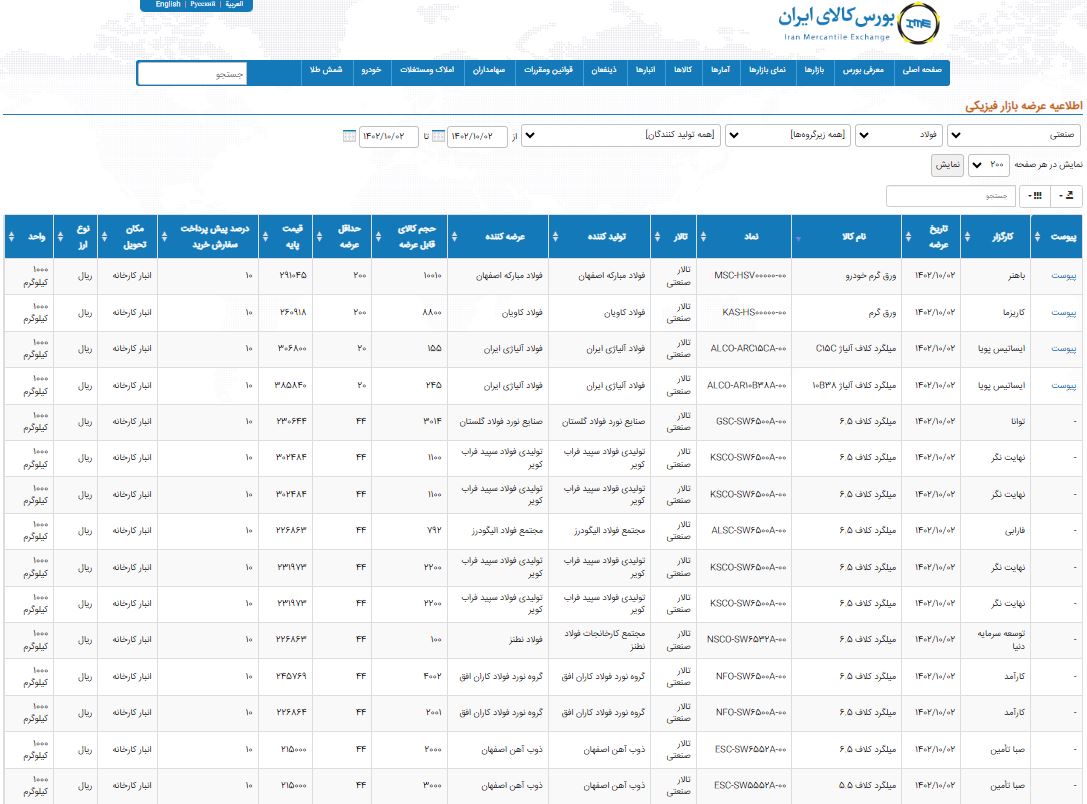Image resolution: width=1087 pixels, height=804 pixels.
Task: Sort by نوع ارز column arrows
Action: tap(60, 236)
